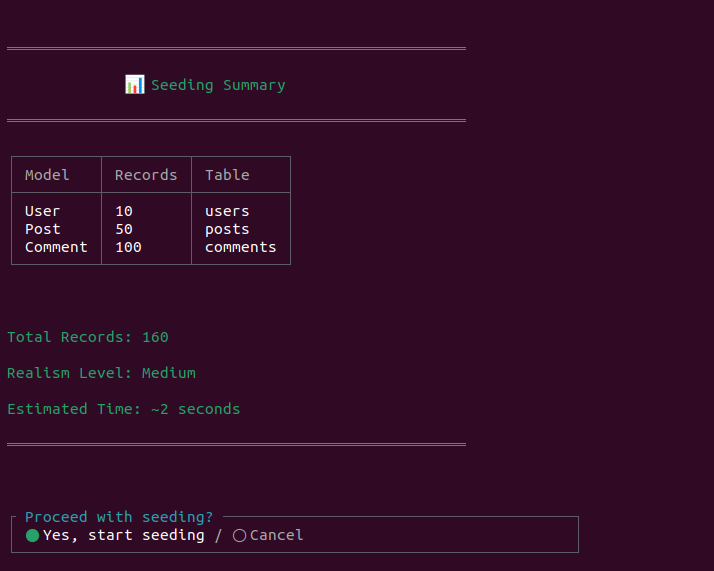Click the record count 100 for Comment
Viewport: 714px width, 571px height.
point(128,247)
